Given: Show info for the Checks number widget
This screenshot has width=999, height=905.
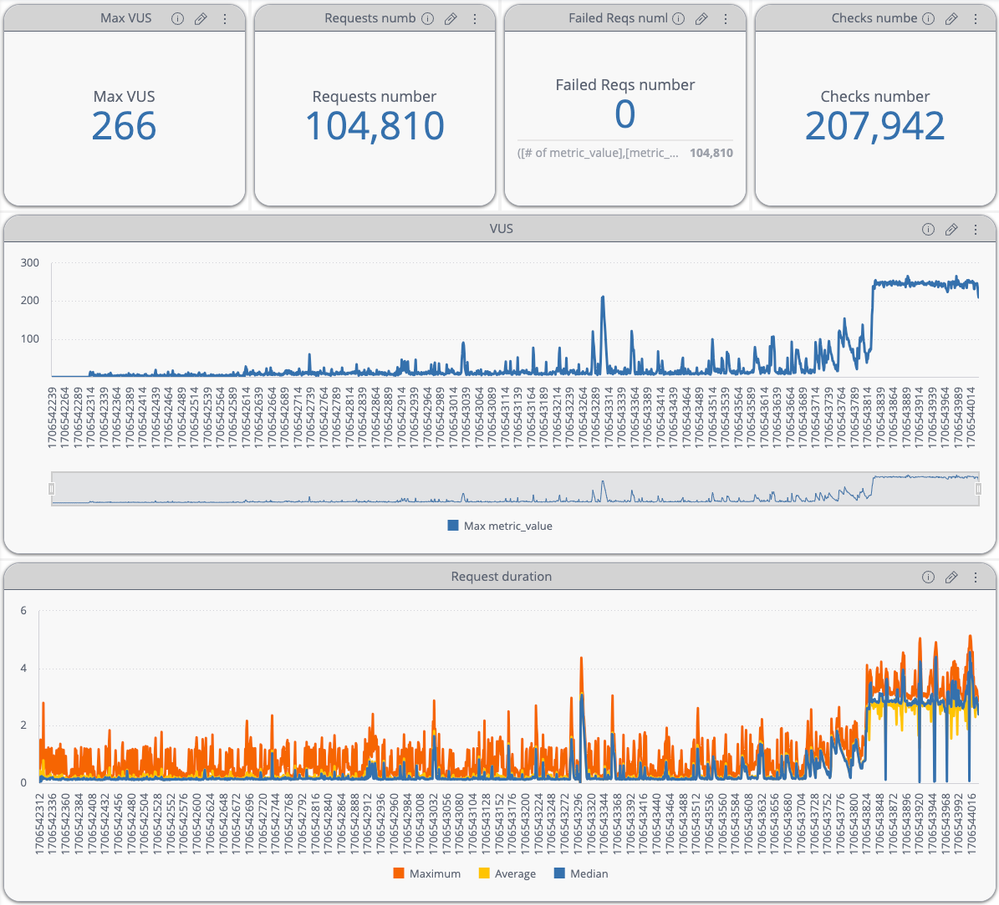Looking at the screenshot, I should click(927, 19).
